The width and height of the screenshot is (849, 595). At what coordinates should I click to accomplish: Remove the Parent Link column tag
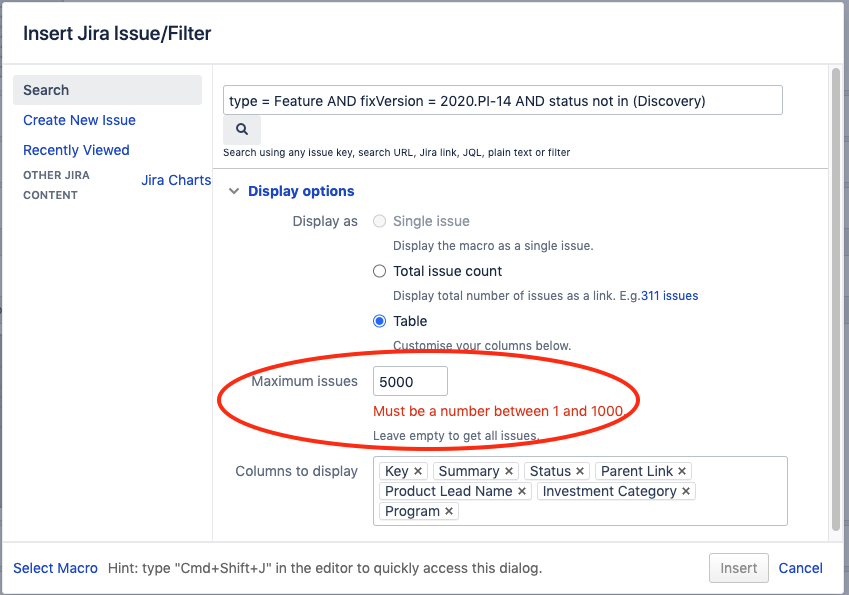pos(682,471)
